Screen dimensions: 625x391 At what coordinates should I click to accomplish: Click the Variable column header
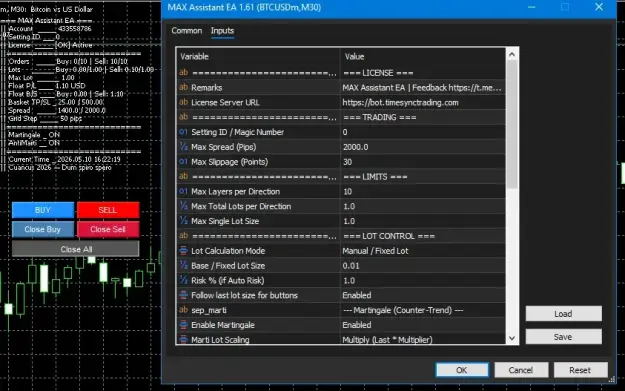pos(259,56)
